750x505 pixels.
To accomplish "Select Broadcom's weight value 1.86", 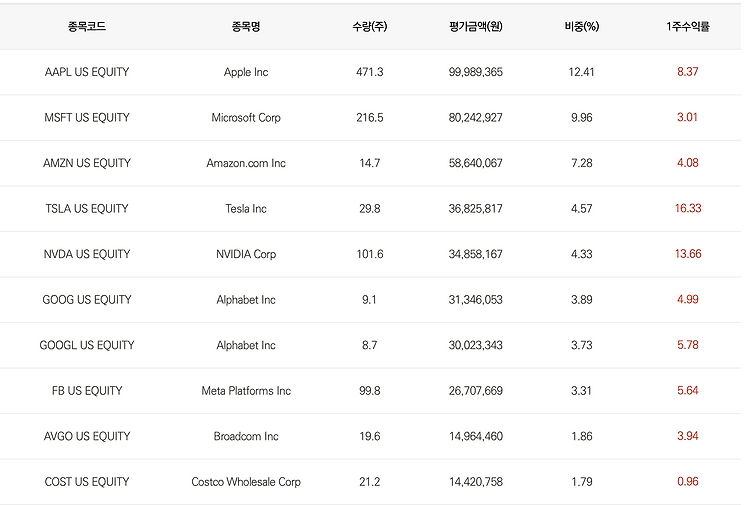I will (x=582, y=436).
